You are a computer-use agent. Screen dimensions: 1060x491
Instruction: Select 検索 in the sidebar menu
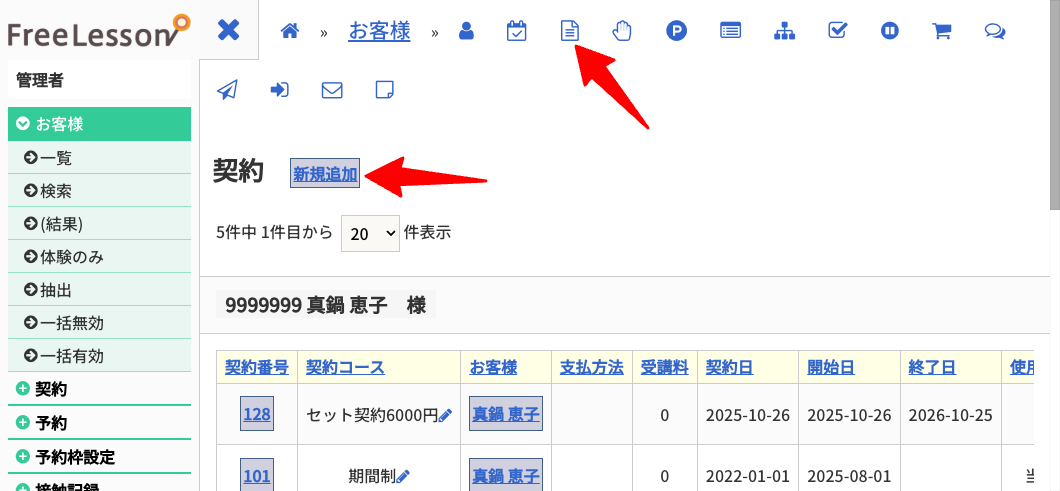point(55,190)
